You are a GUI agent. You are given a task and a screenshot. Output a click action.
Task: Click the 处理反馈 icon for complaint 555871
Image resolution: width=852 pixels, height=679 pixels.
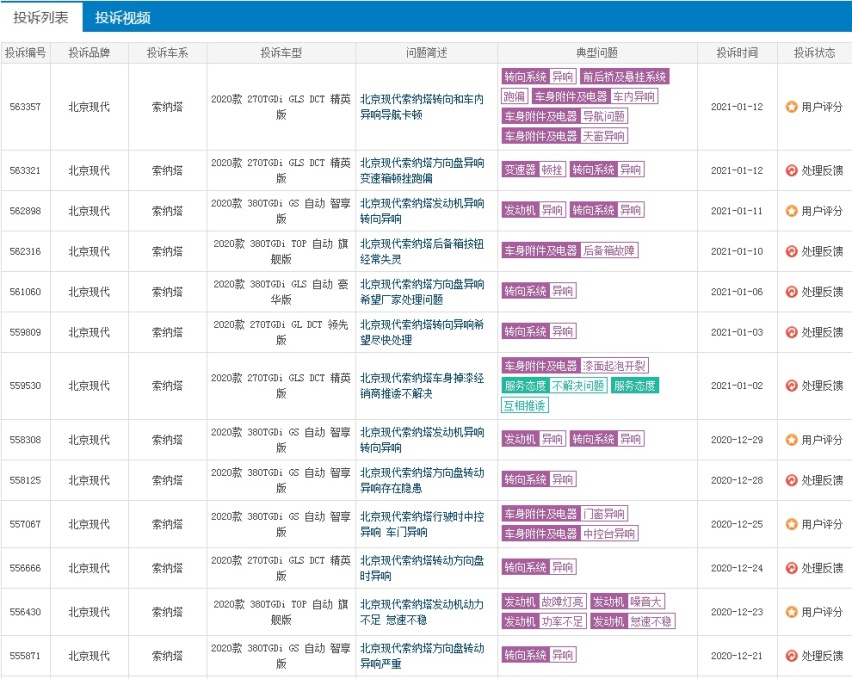791,656
